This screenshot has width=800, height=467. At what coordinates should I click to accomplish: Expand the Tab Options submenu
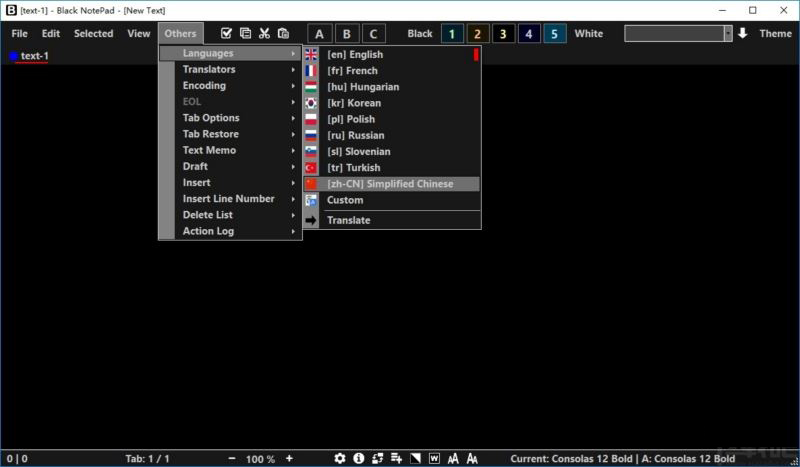tap(231, 118)
